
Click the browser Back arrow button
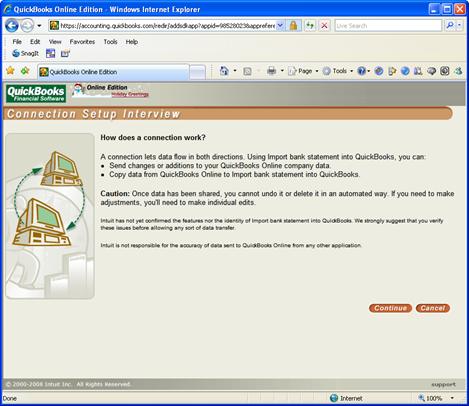(x=12, y=26)
